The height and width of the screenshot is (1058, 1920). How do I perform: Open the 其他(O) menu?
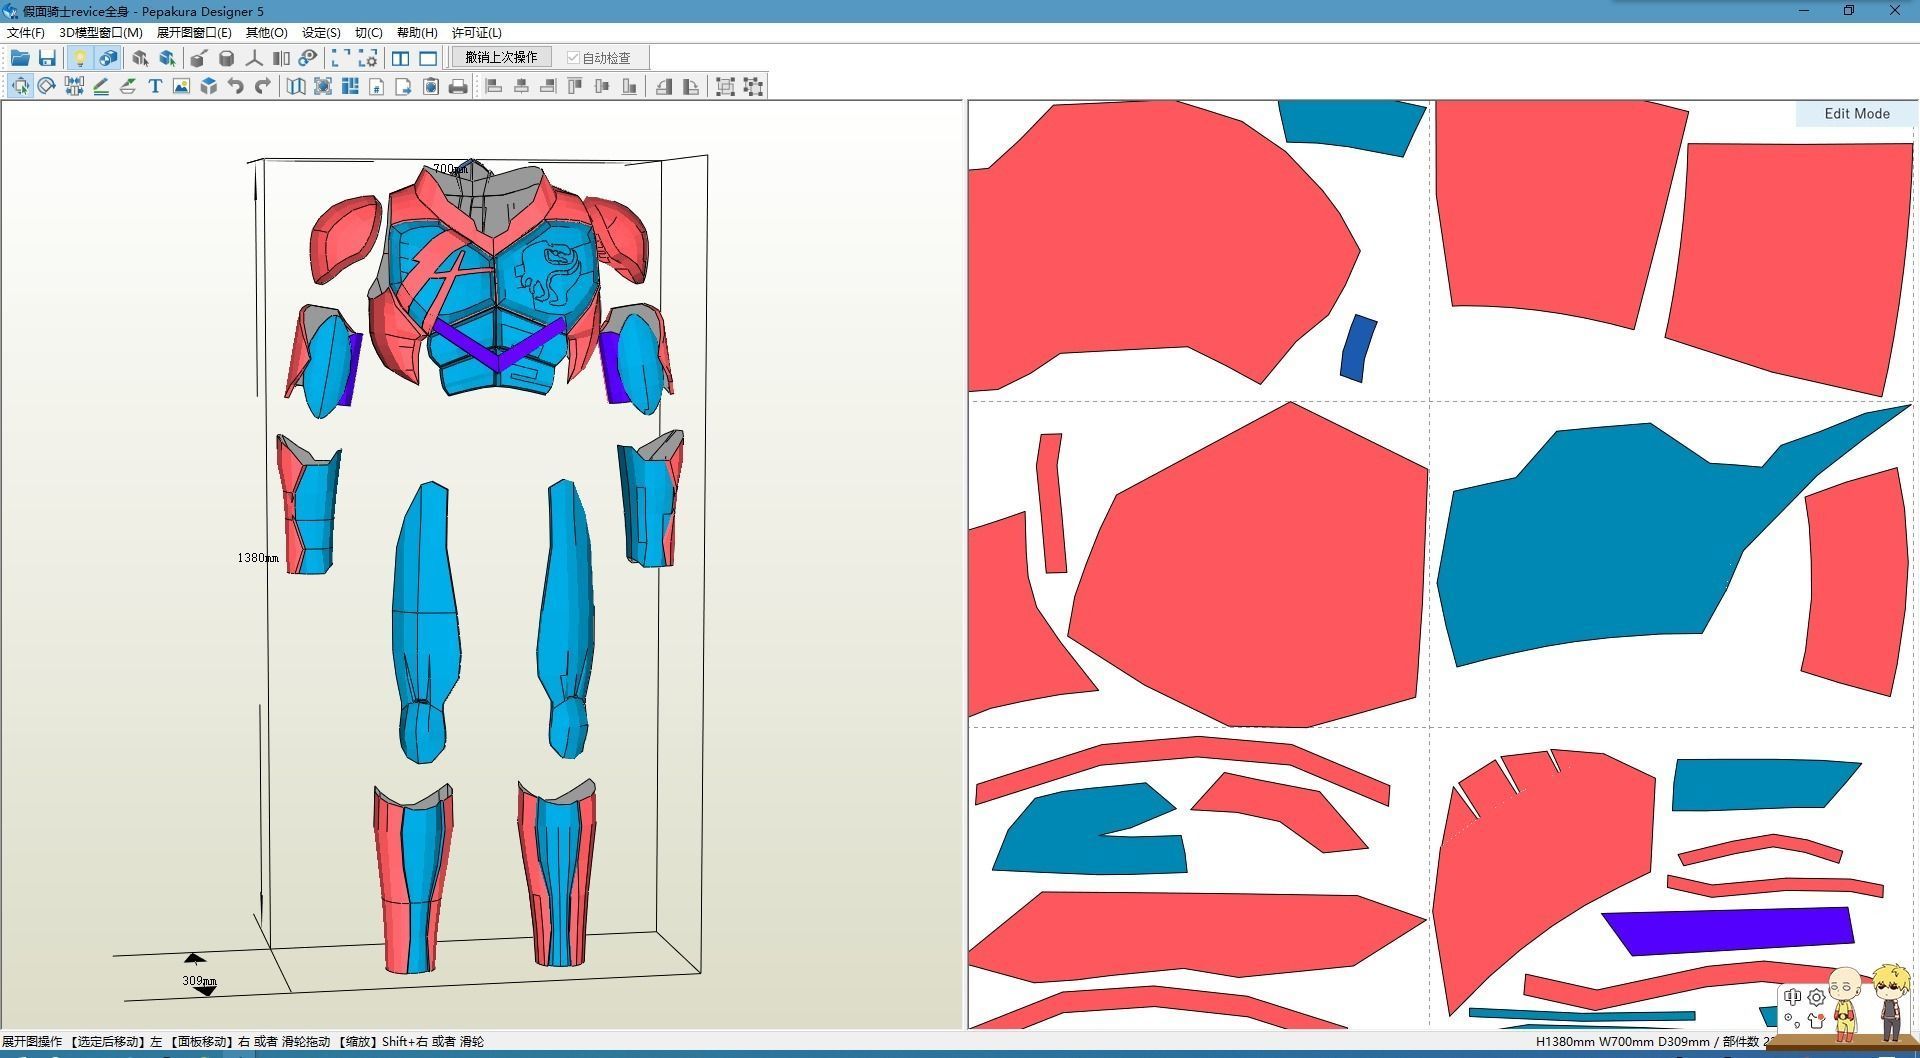point(267,32)
